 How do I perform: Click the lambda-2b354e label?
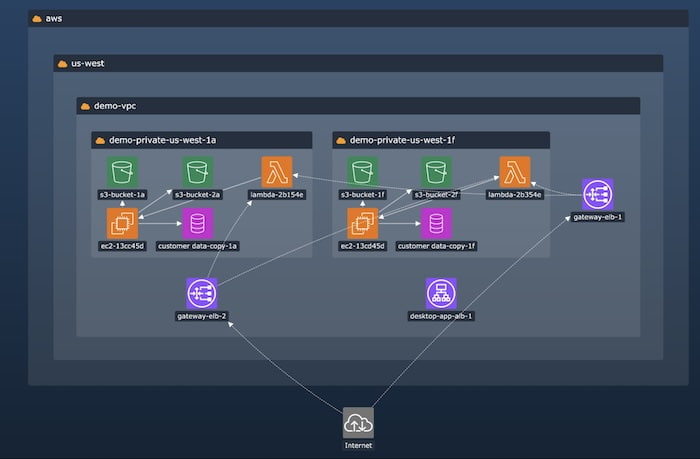pyautogui.click(x=515, y=195)
